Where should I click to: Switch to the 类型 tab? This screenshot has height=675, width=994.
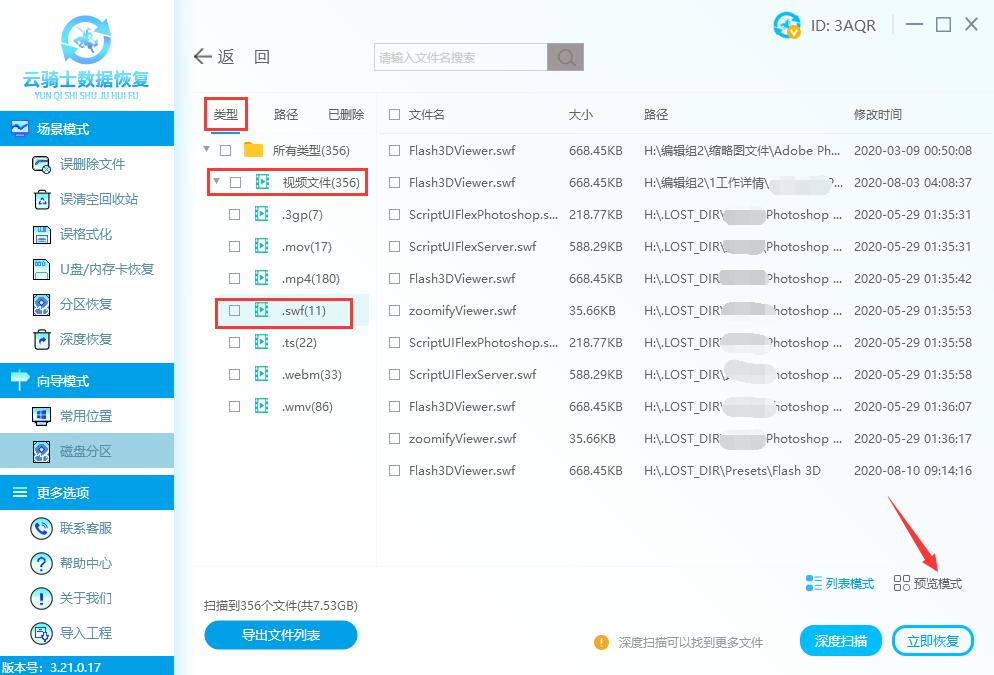pos(226,115)
